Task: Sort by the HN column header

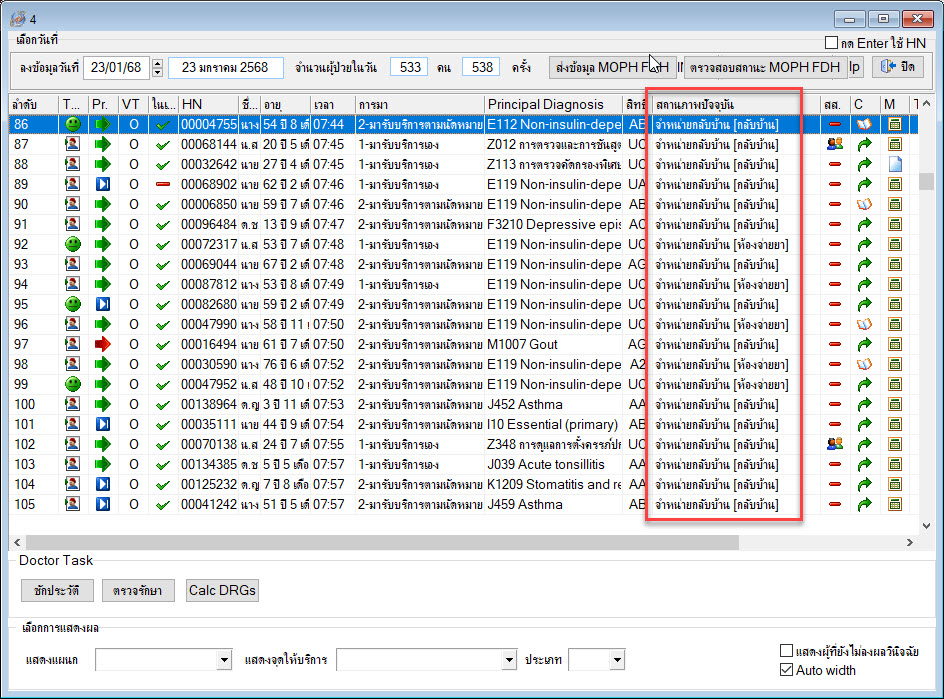Action: pyautogui.click(x=192, y=104)
